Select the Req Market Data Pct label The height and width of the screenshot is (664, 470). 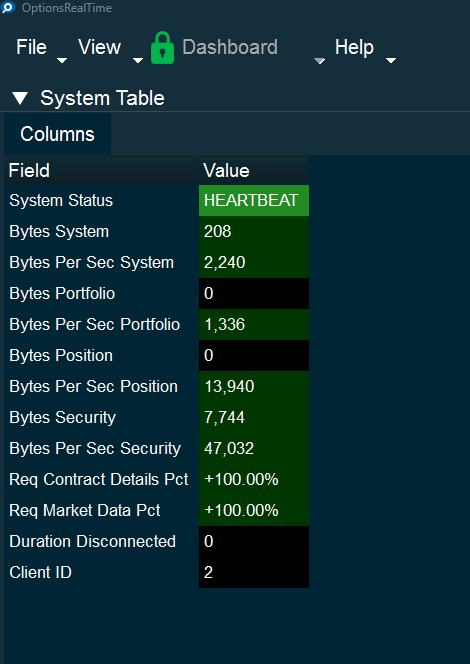pos(85,510)
